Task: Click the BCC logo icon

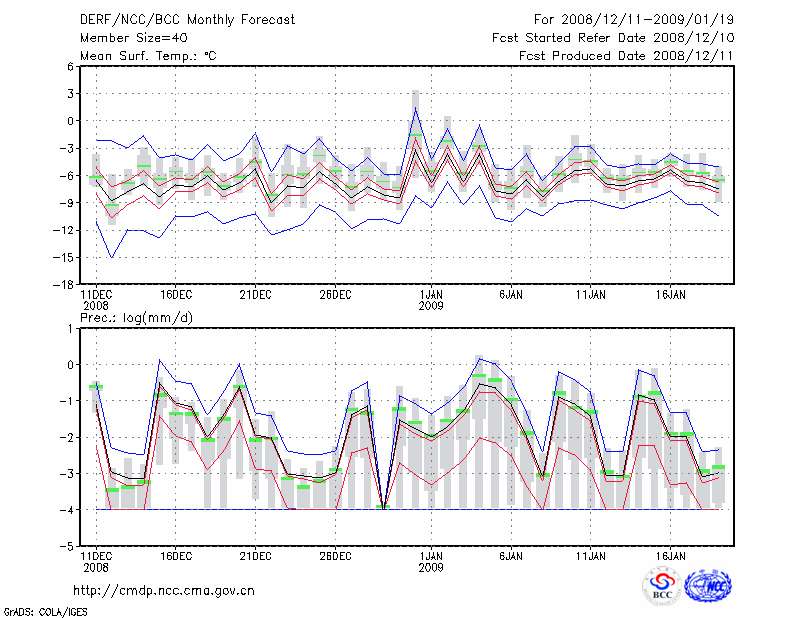Action: (661, 586)
